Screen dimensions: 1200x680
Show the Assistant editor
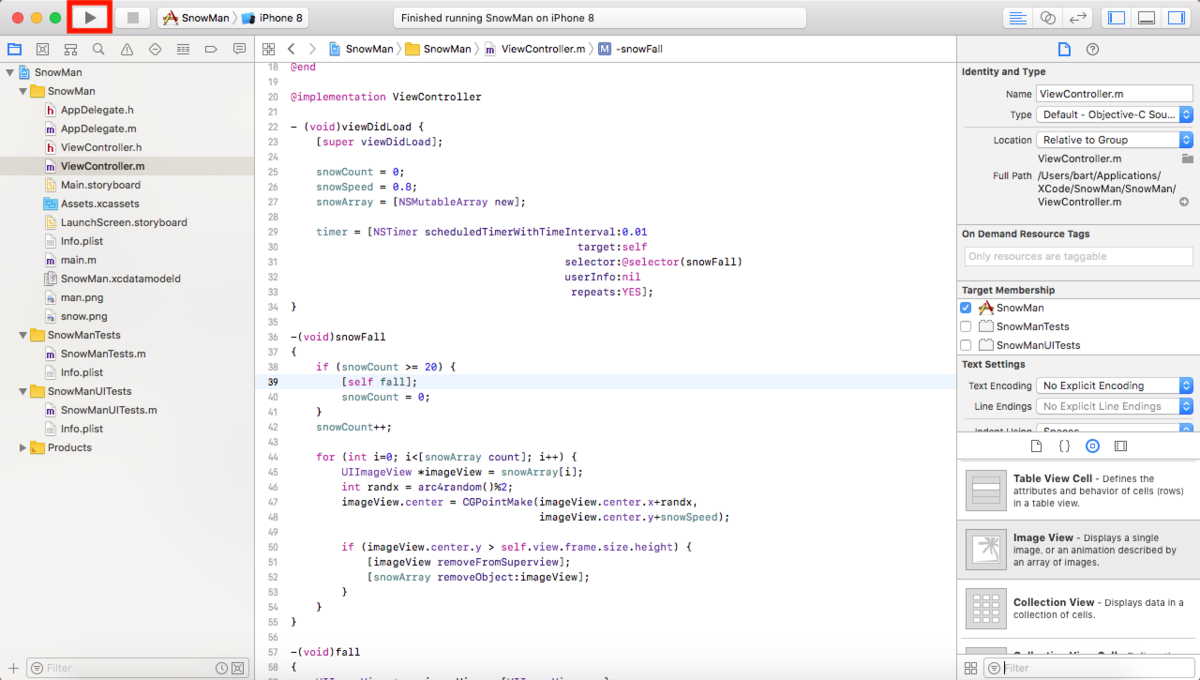click(x=1047, y=18)
